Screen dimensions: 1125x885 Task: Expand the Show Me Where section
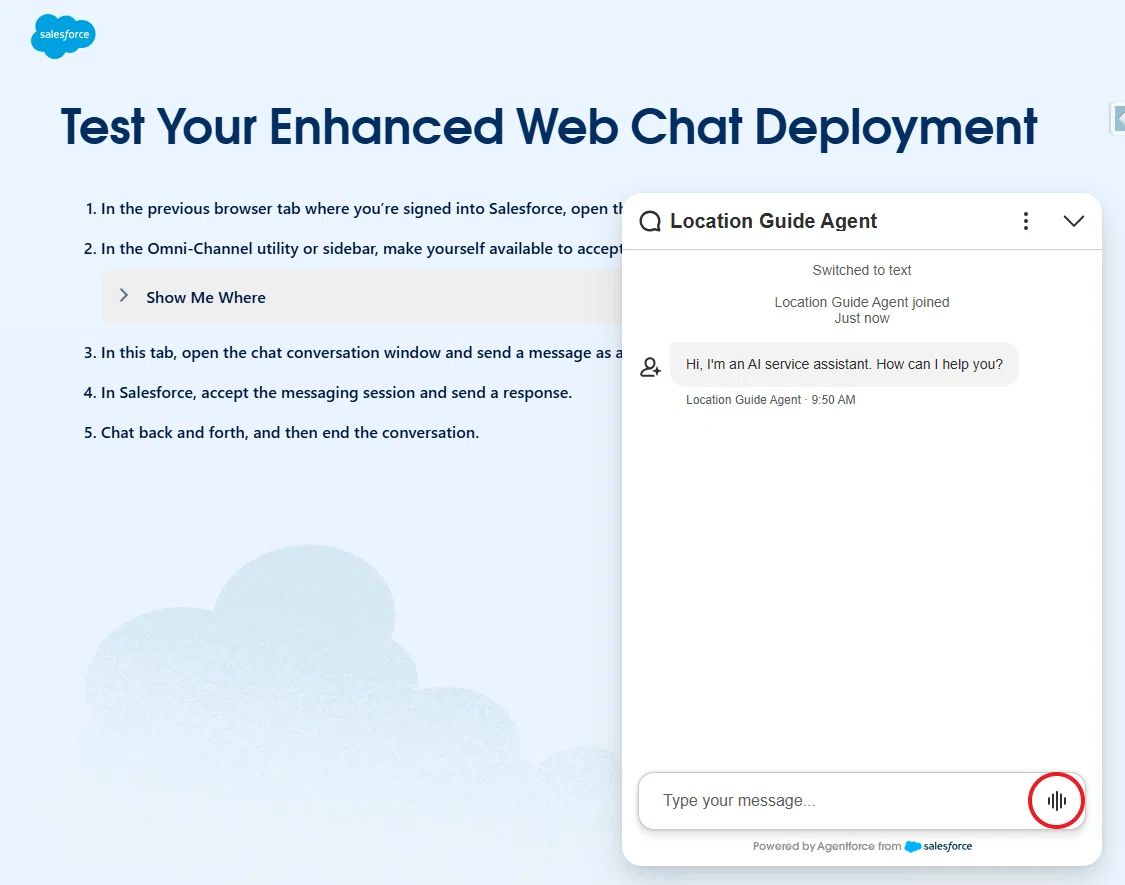click(362, 297)
